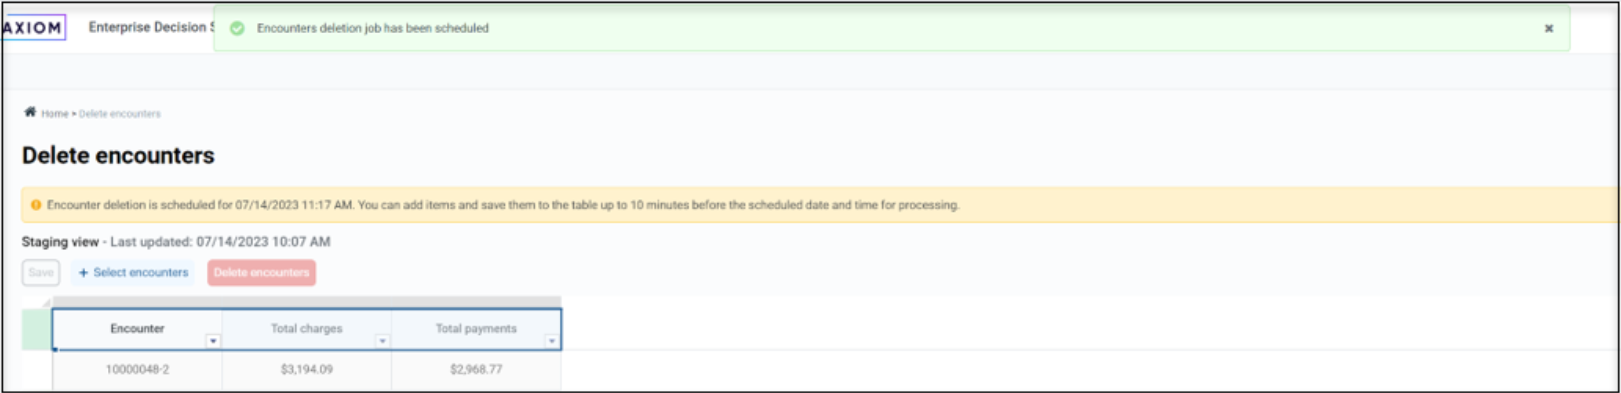
Task: Dismiss the deletion job scheduled notification
Action: (x=1549, y=28)
